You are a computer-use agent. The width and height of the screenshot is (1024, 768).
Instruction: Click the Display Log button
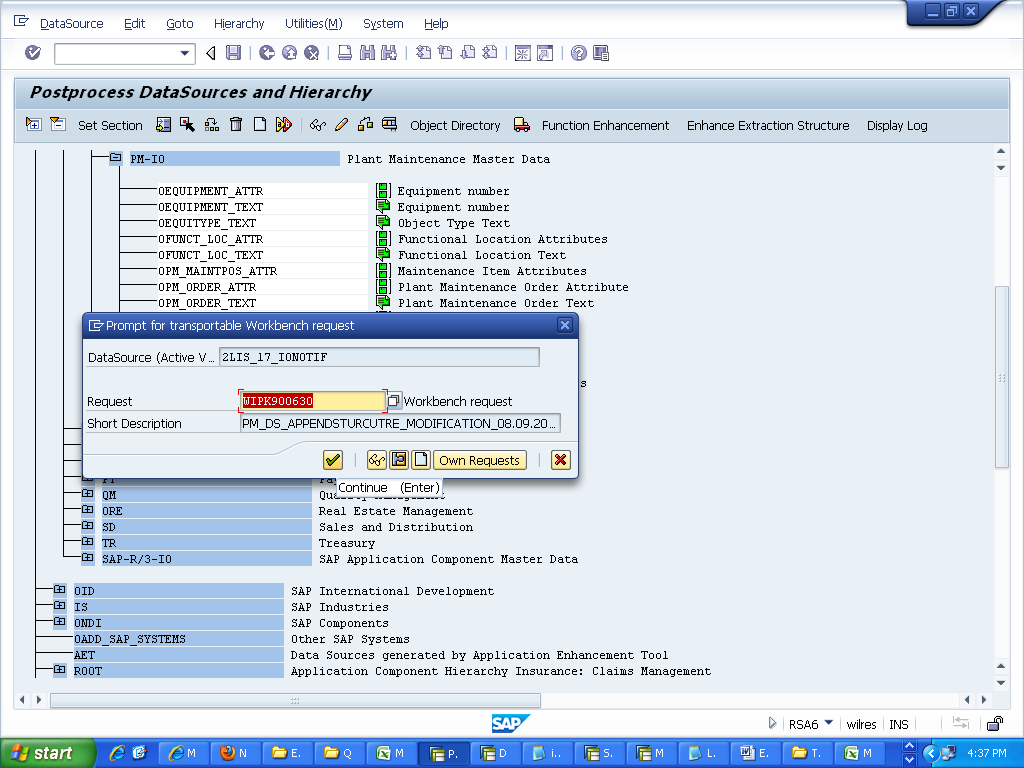(897, 125)
